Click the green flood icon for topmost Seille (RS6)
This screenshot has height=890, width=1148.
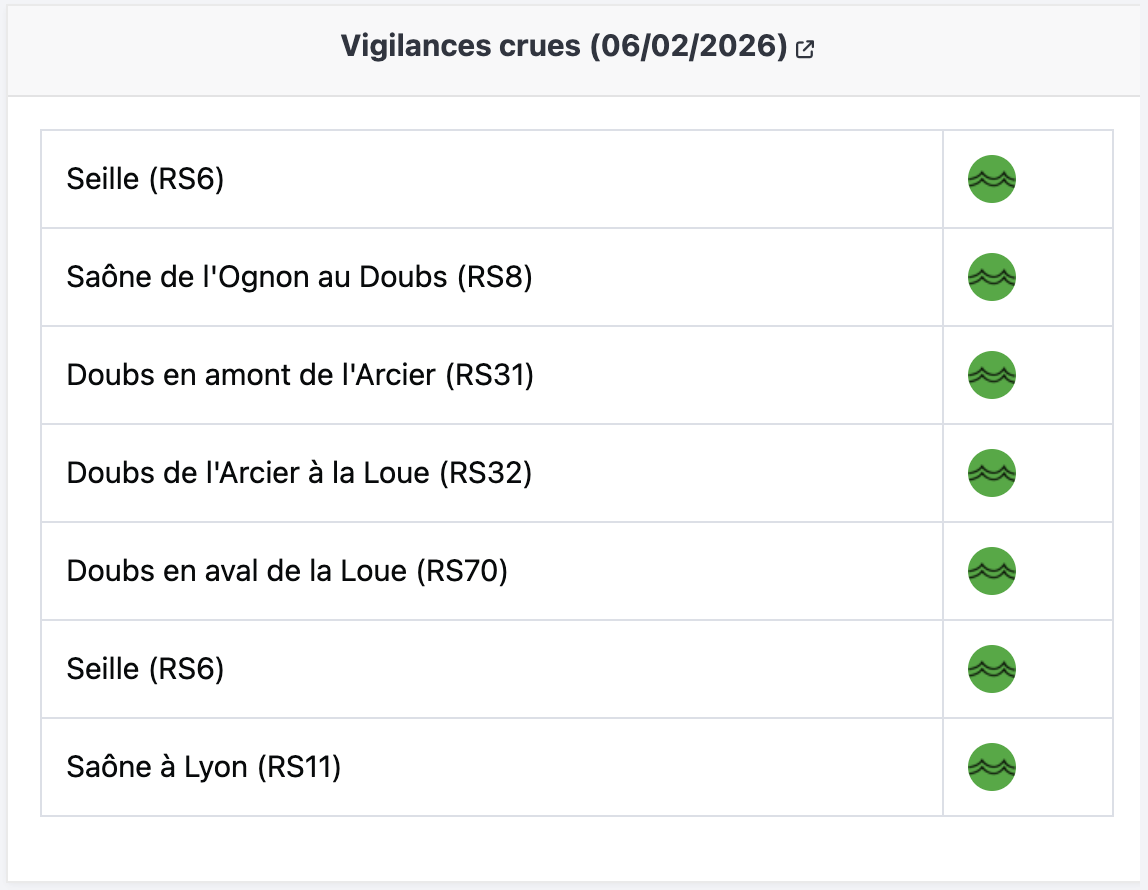tap(991, 180)
